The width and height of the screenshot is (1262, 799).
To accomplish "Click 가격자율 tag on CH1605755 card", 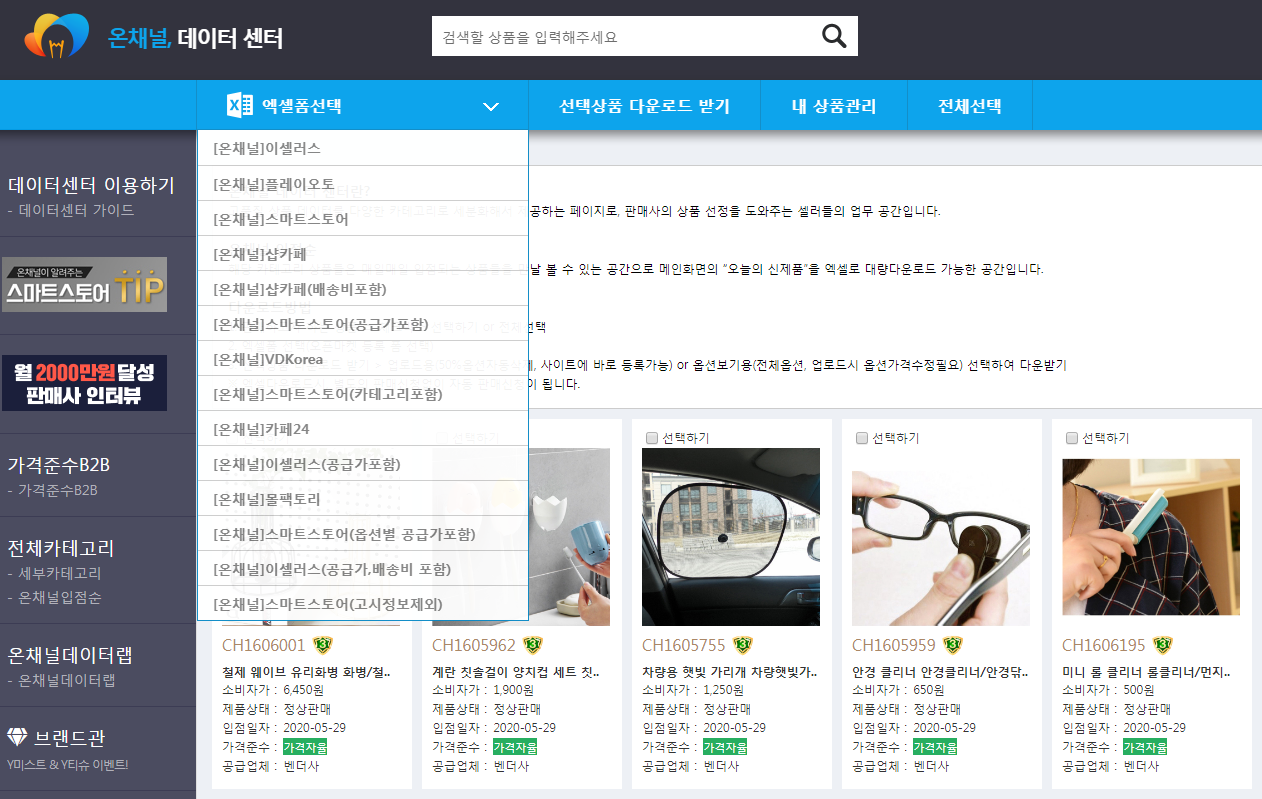I will pyautogui.click(x=725, y=747).
